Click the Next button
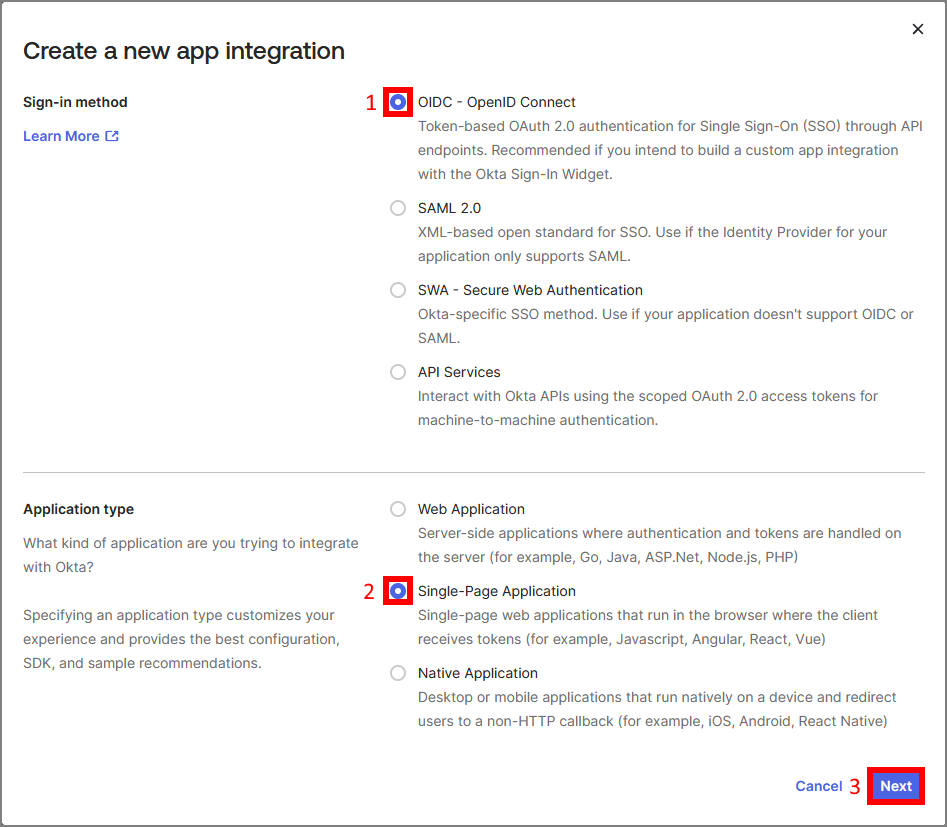Image resolution: width=947 pixels, height=827 pixels. pos(895,786)
